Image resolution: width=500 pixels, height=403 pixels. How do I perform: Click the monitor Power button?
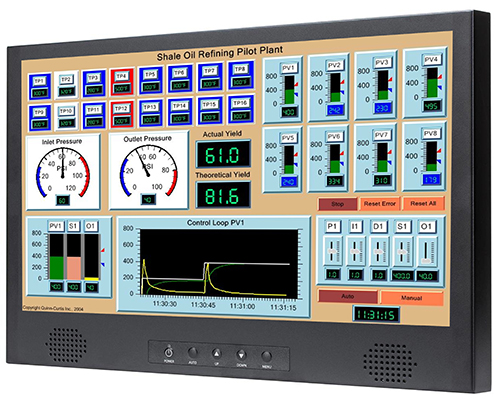click(169, 352)
